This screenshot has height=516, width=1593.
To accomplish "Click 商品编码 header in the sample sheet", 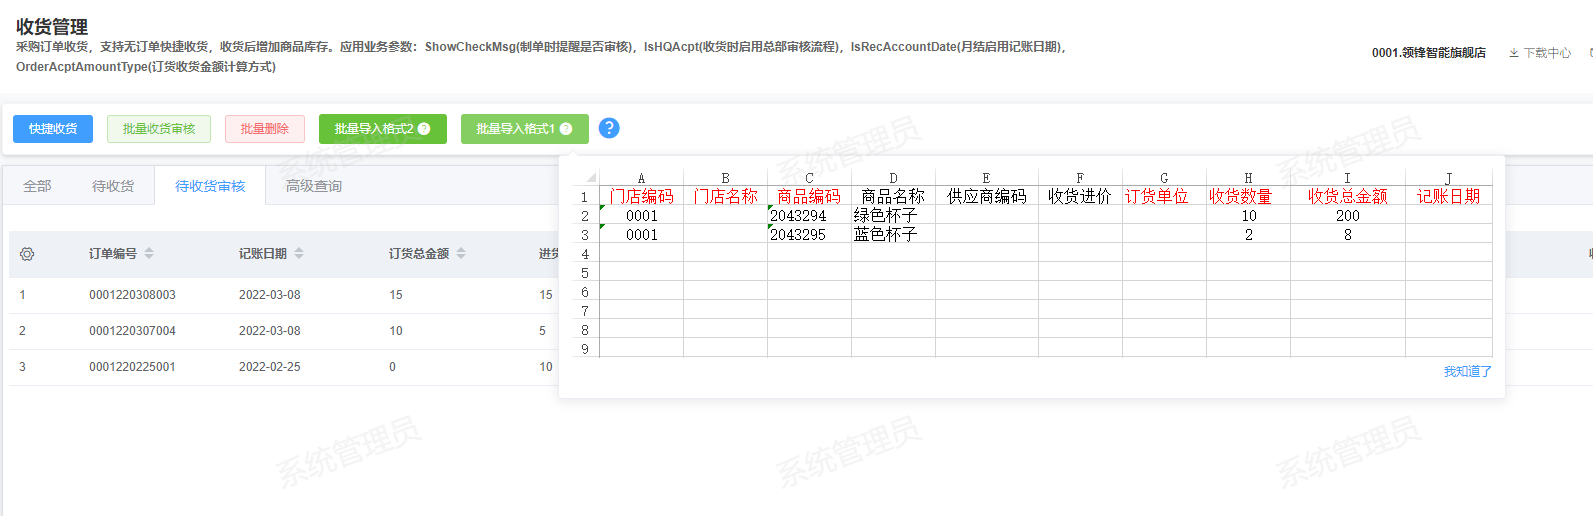I will tap(809, 196).
